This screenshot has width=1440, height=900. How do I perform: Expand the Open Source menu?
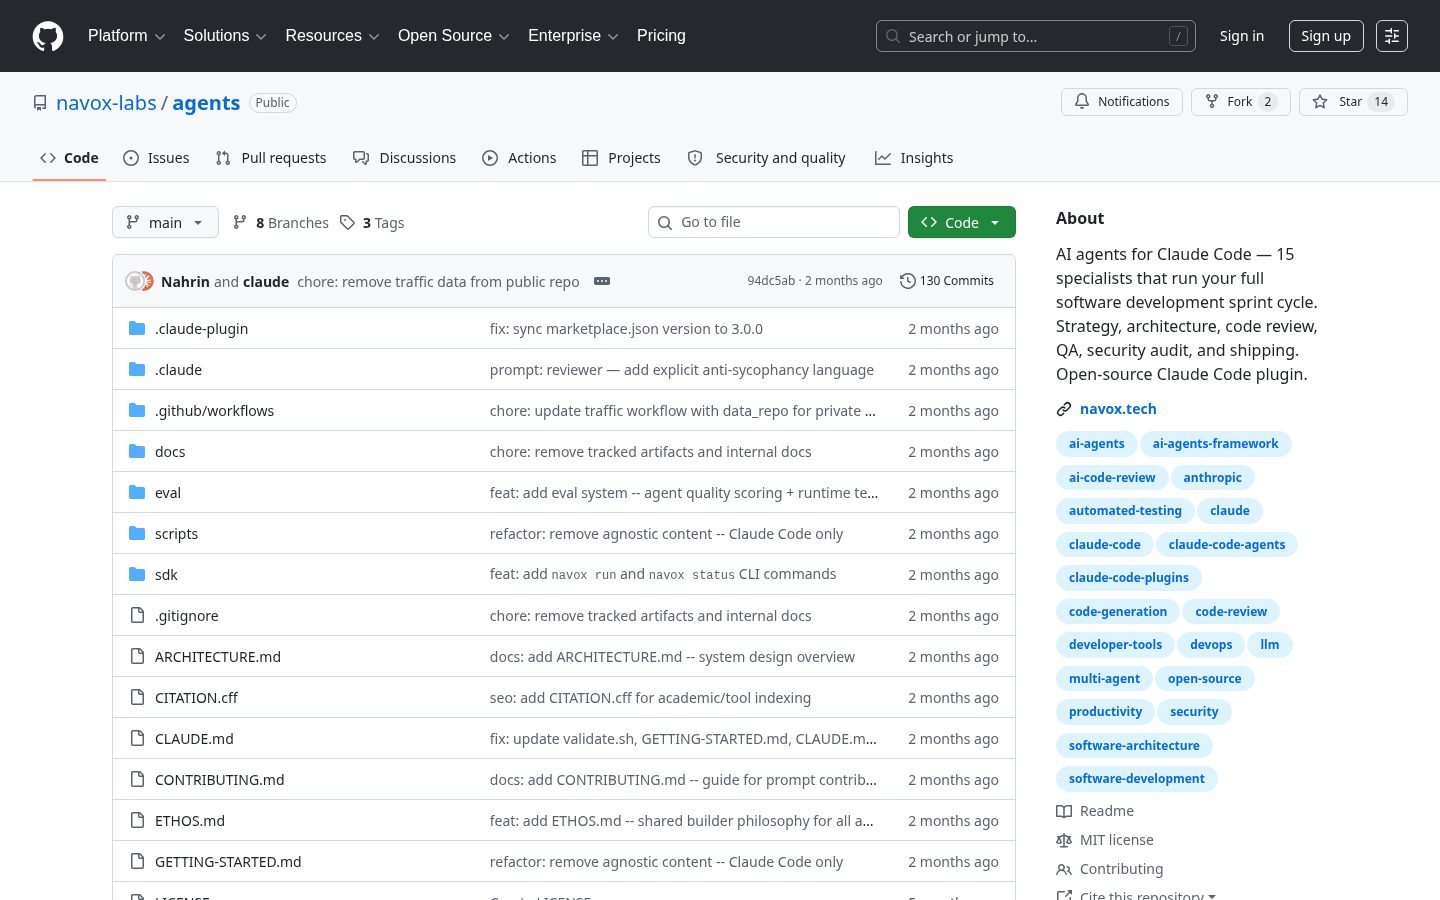[x=454, y=36]
